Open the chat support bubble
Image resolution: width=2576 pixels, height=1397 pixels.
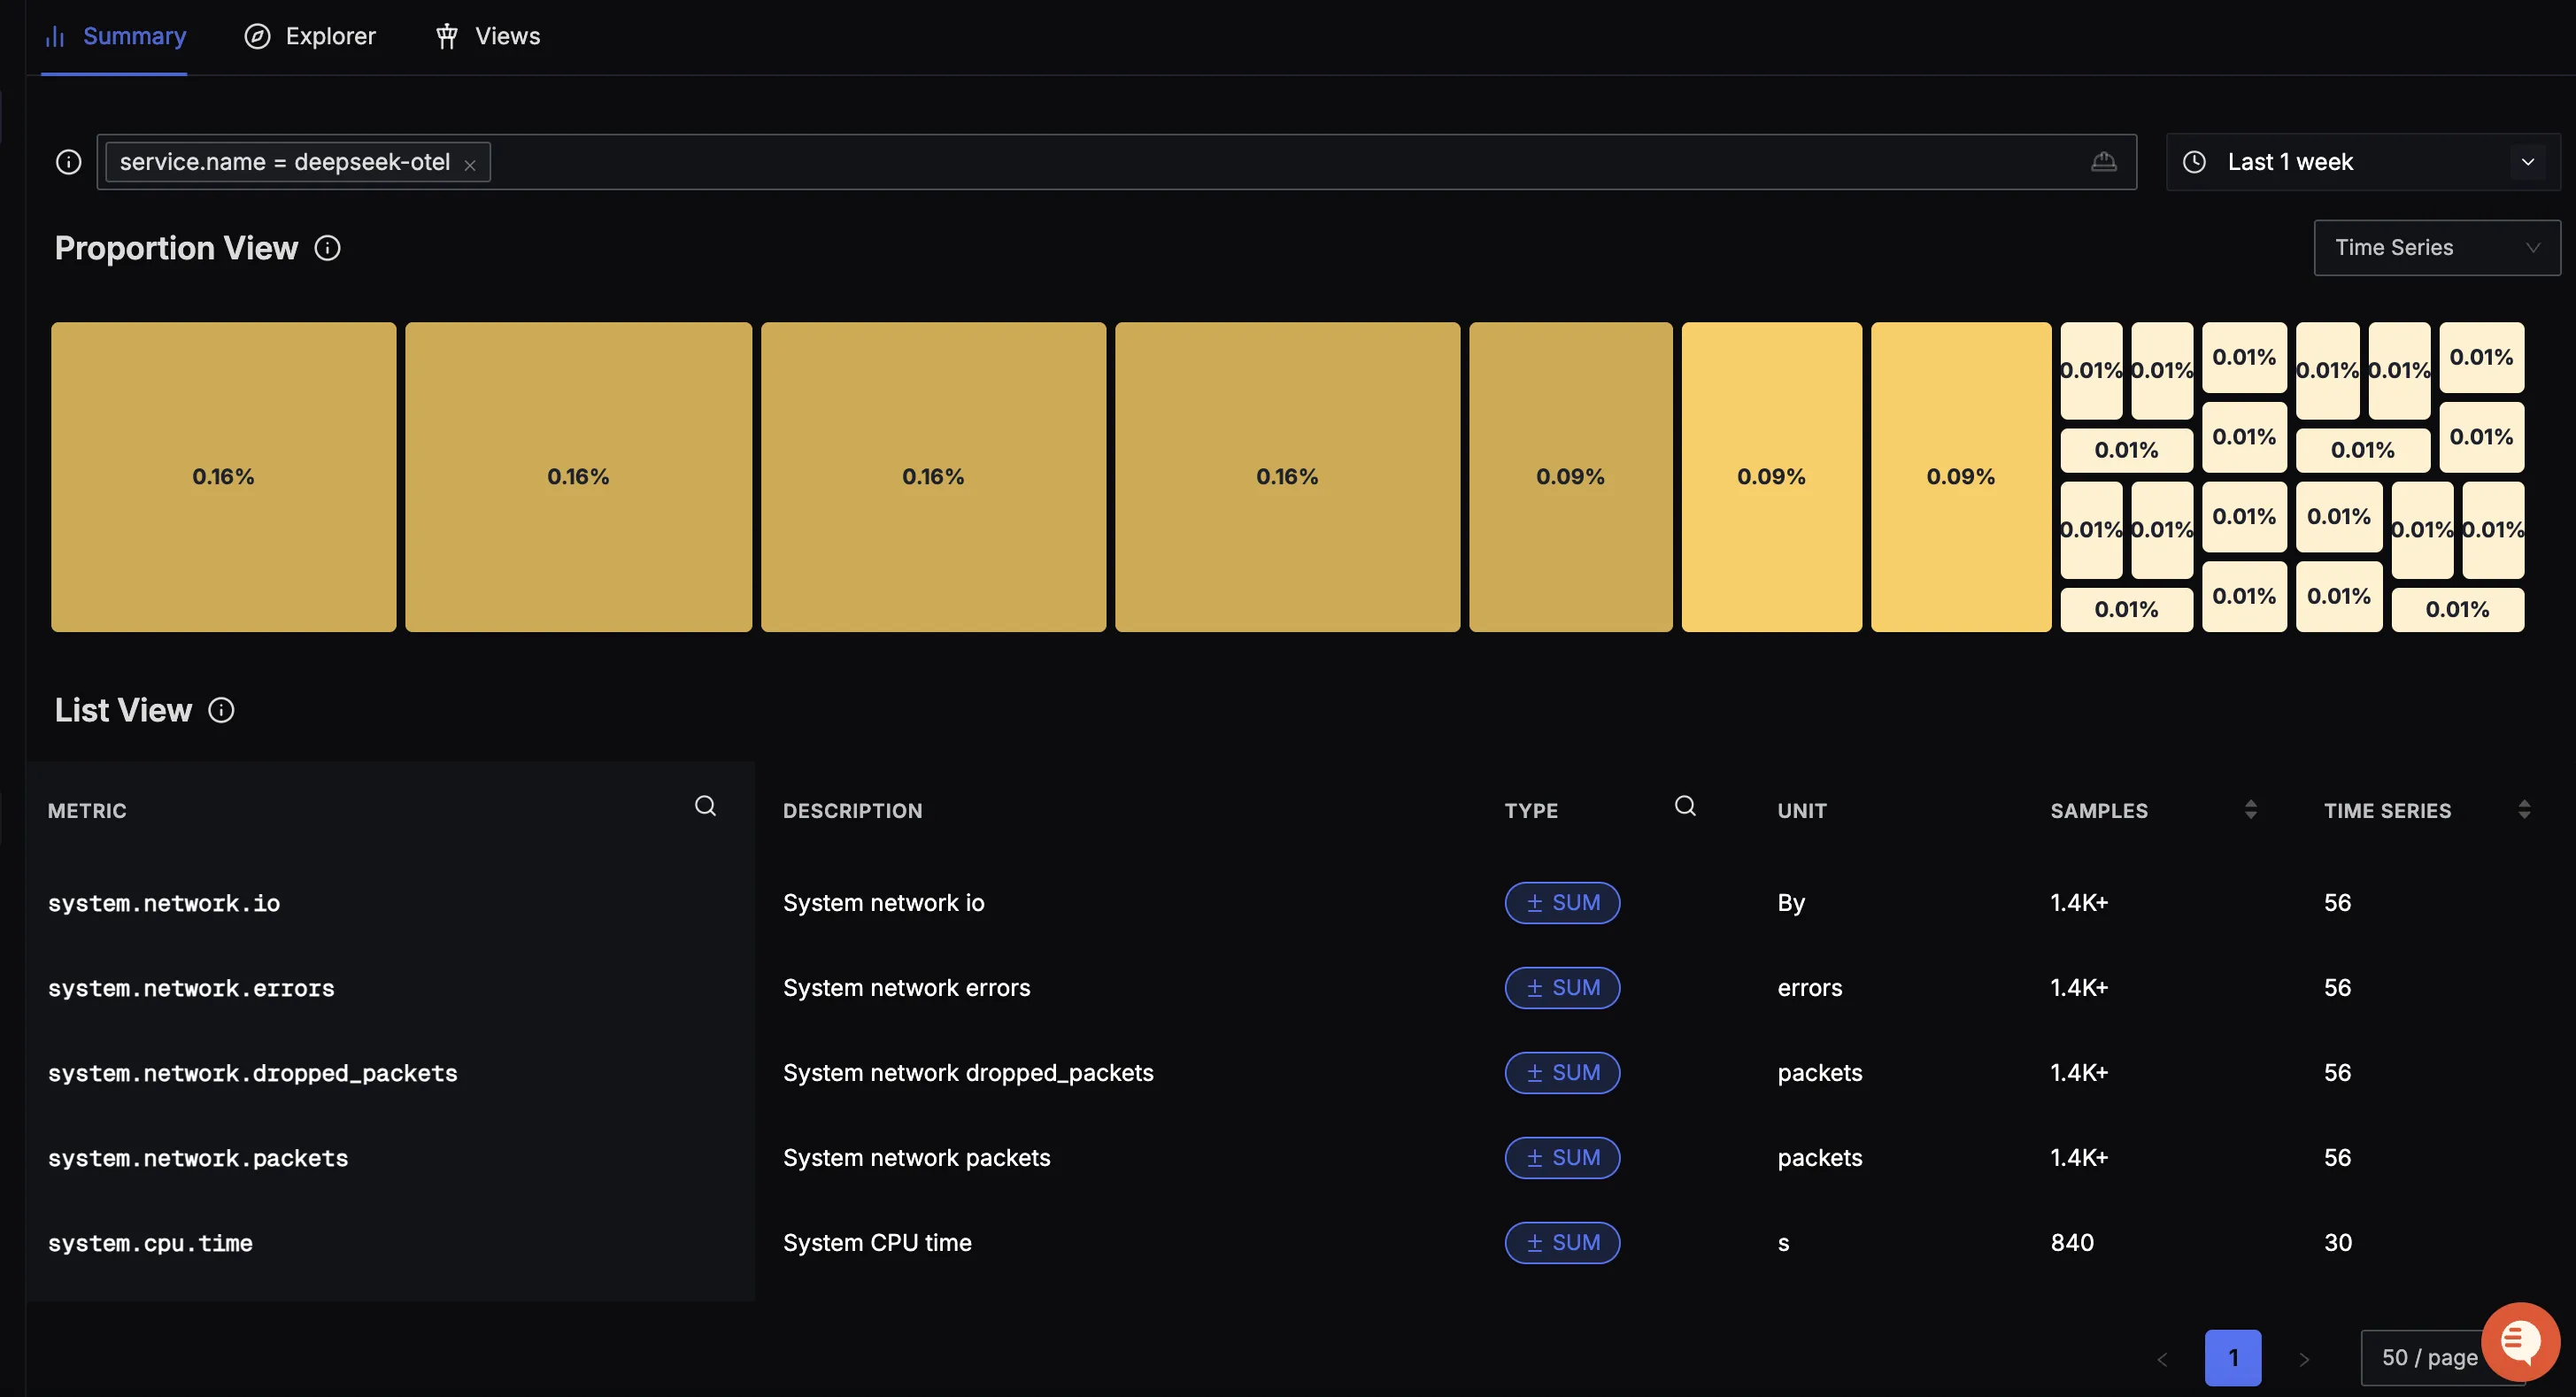coord(2520,1342)
